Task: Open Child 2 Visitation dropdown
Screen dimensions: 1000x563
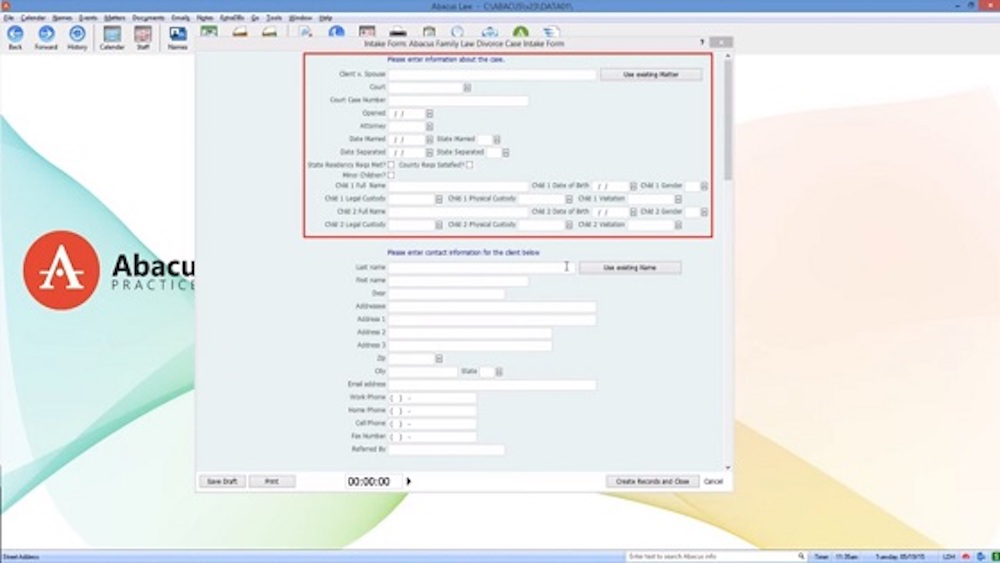Action: click(x=678, y=225)
